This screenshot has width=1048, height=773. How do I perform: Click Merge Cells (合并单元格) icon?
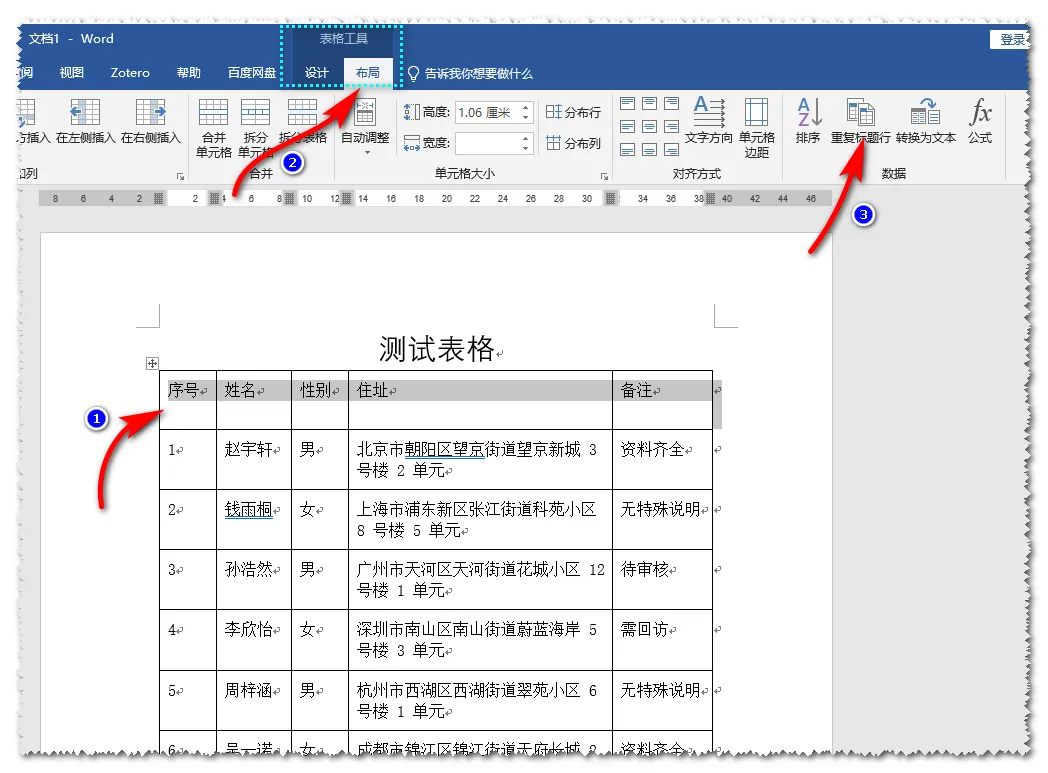coord(213,112)
